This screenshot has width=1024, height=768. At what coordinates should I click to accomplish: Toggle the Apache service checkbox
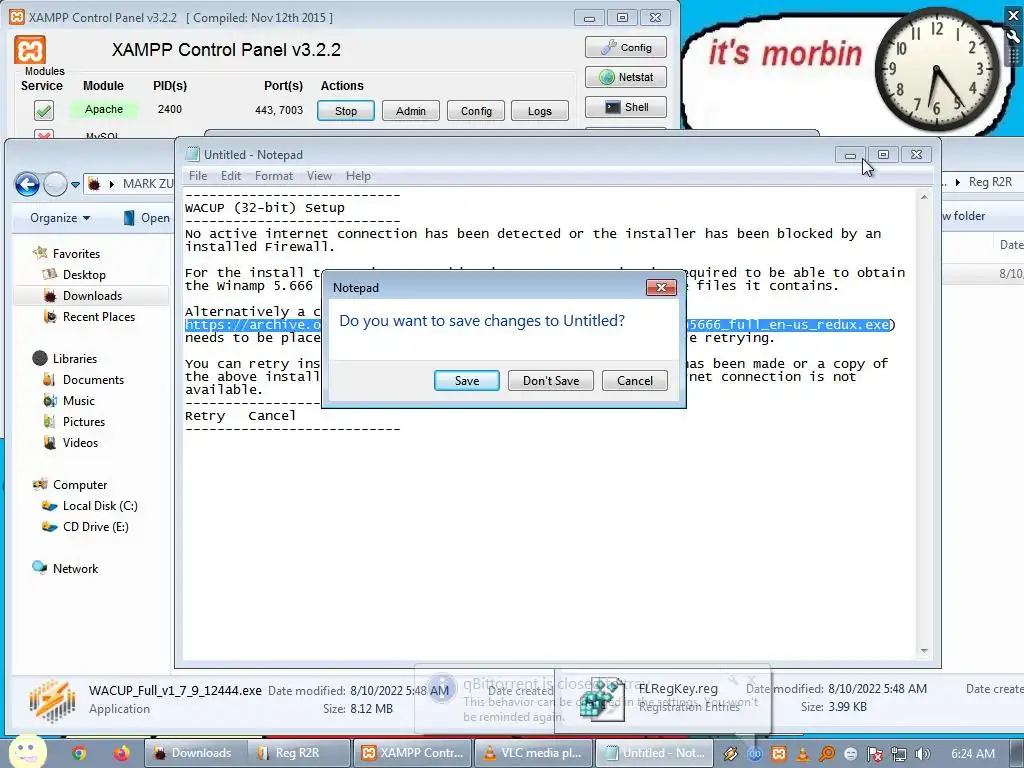44,110
